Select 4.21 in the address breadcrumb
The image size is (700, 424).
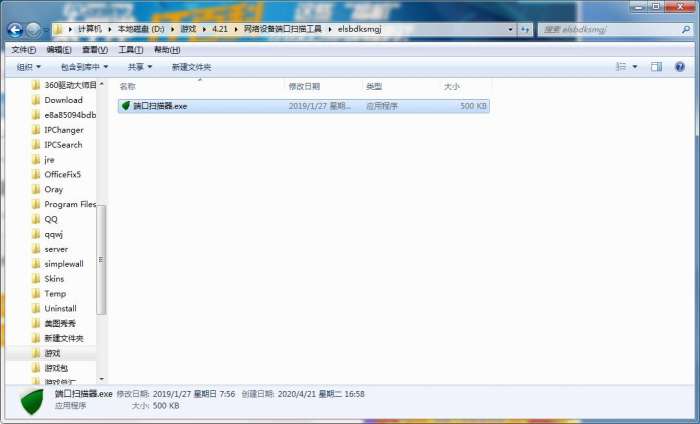point(220,29)
